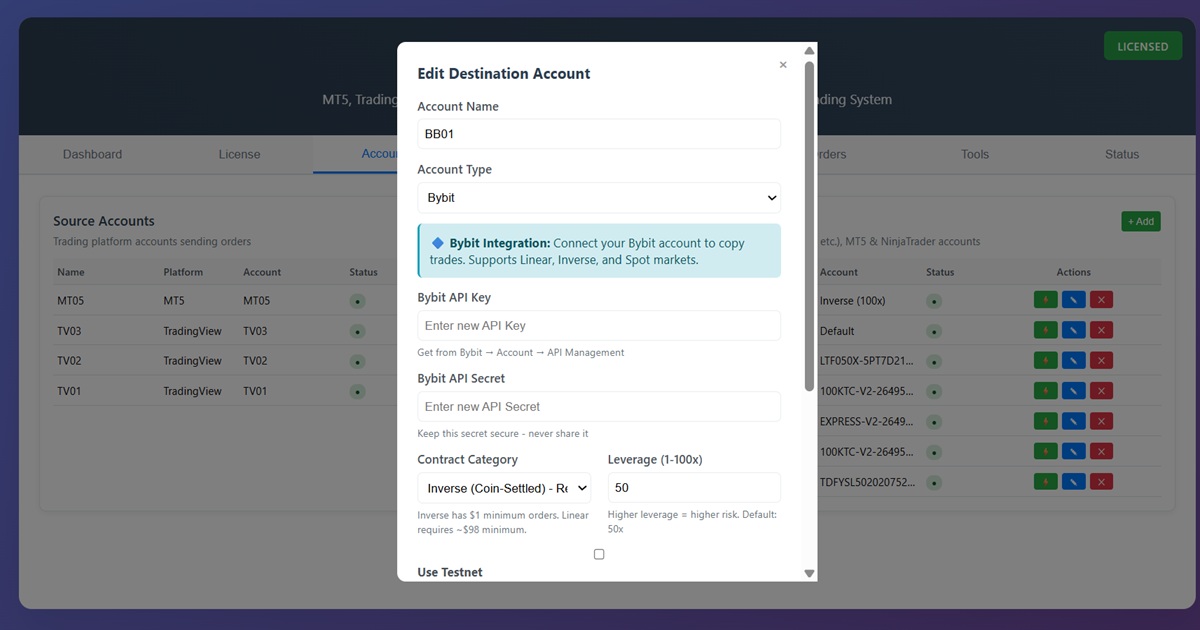Click the green test icon for Inverse (100x)
This screenshot has width=1200, height=630.
click(1045, 300)
